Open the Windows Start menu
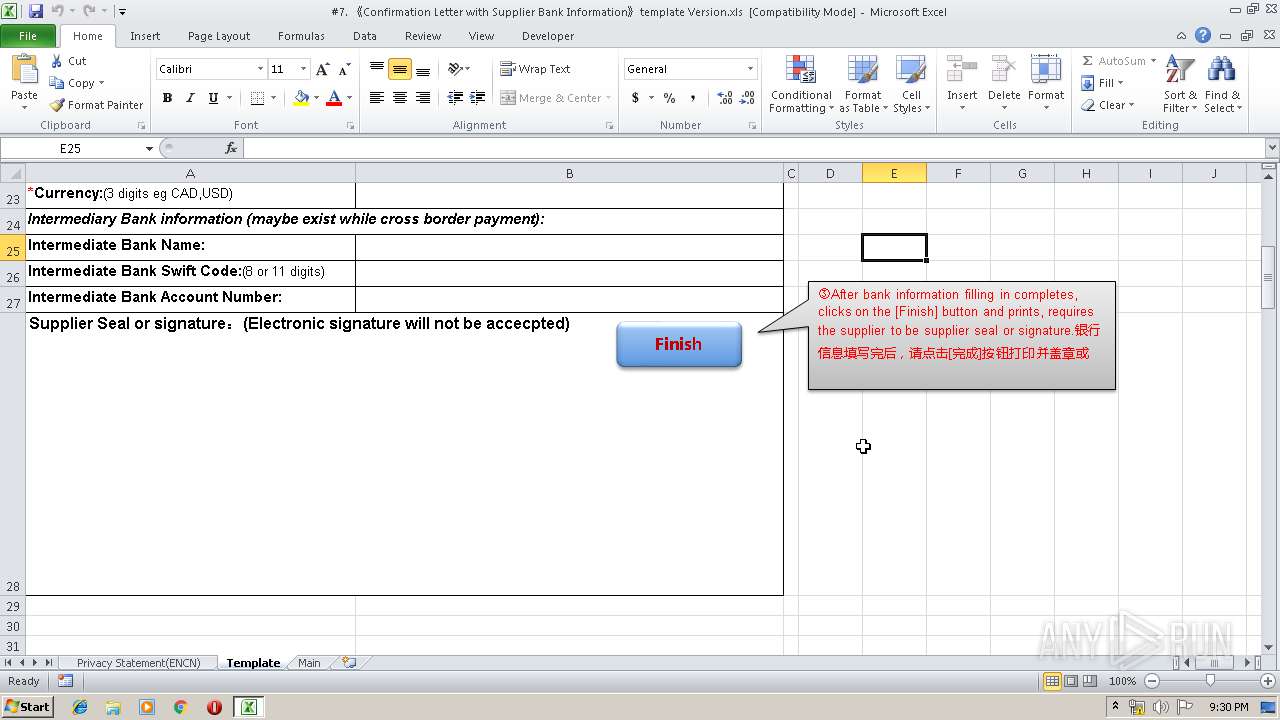Screen dimensions: 1280x720 coord(28,707)
